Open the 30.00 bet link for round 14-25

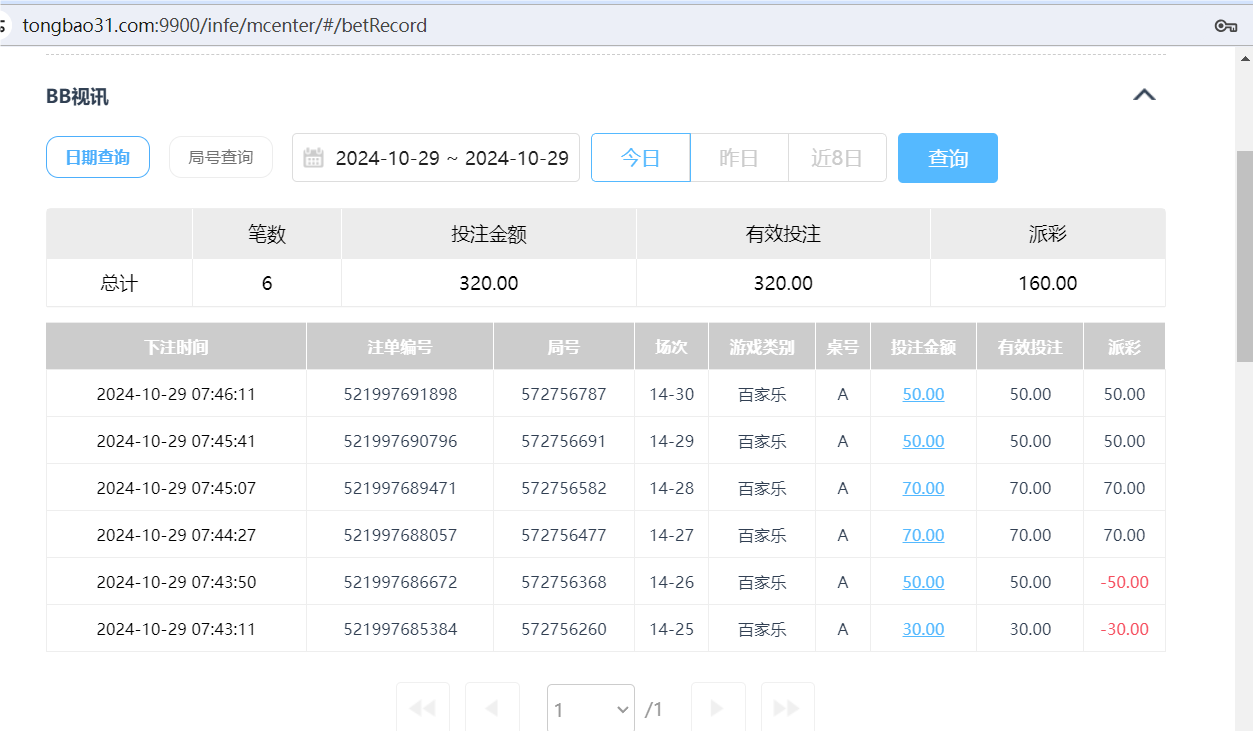tap(922, 628)
